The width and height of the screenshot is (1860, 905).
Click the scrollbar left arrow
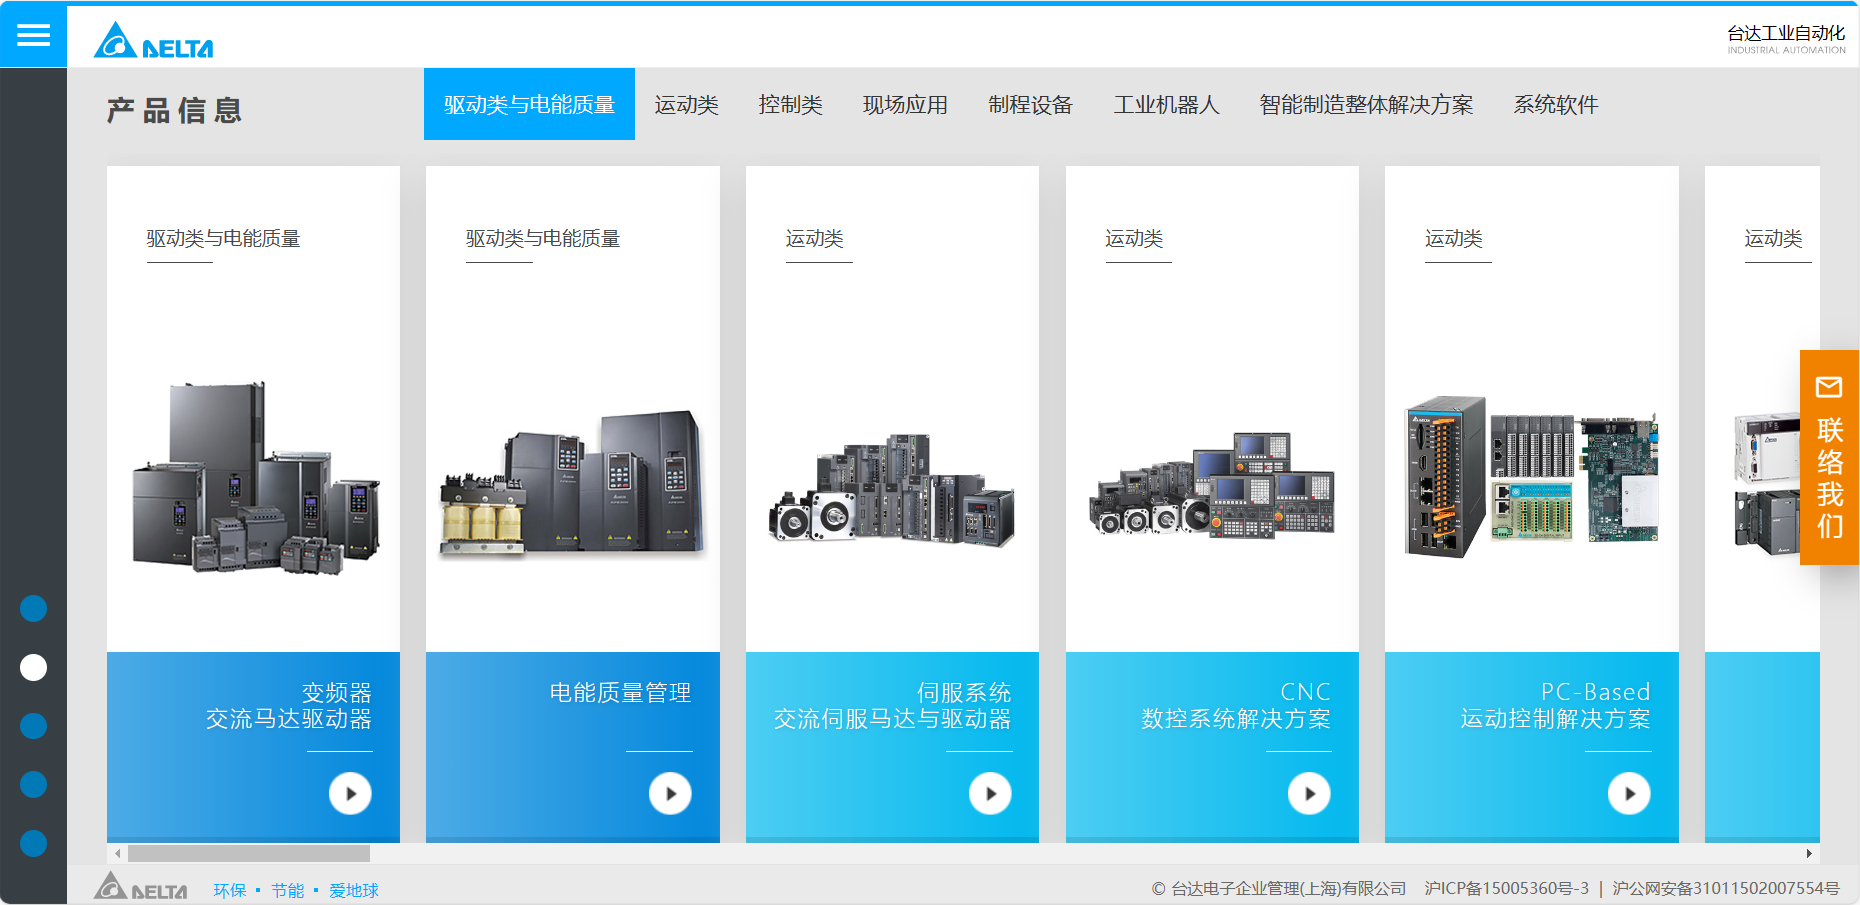coord(118,854)
